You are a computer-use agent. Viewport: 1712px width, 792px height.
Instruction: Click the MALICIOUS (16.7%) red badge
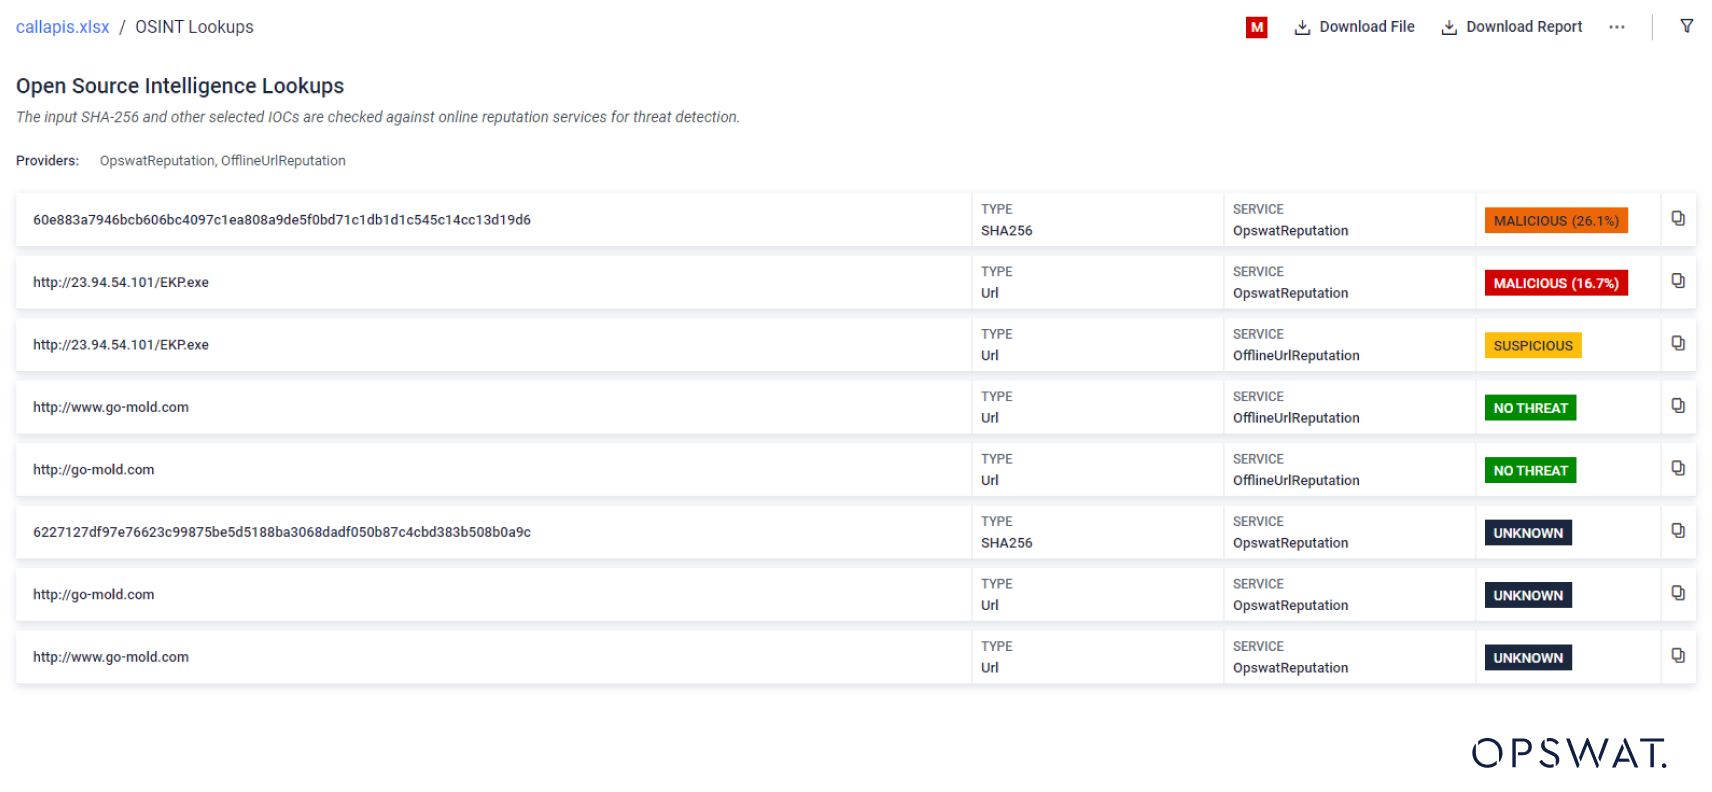pos(1556,283)
